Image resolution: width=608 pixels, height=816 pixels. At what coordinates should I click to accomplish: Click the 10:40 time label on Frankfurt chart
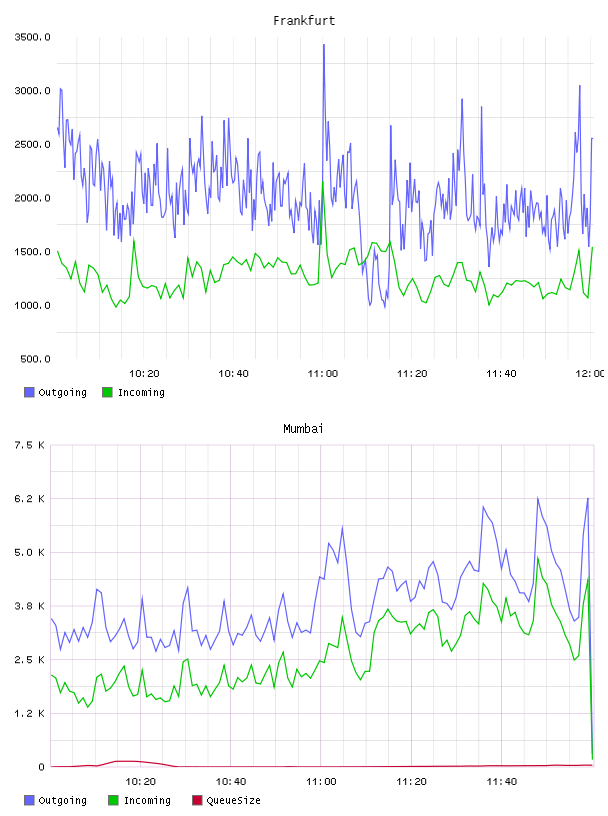click(233, 373)
